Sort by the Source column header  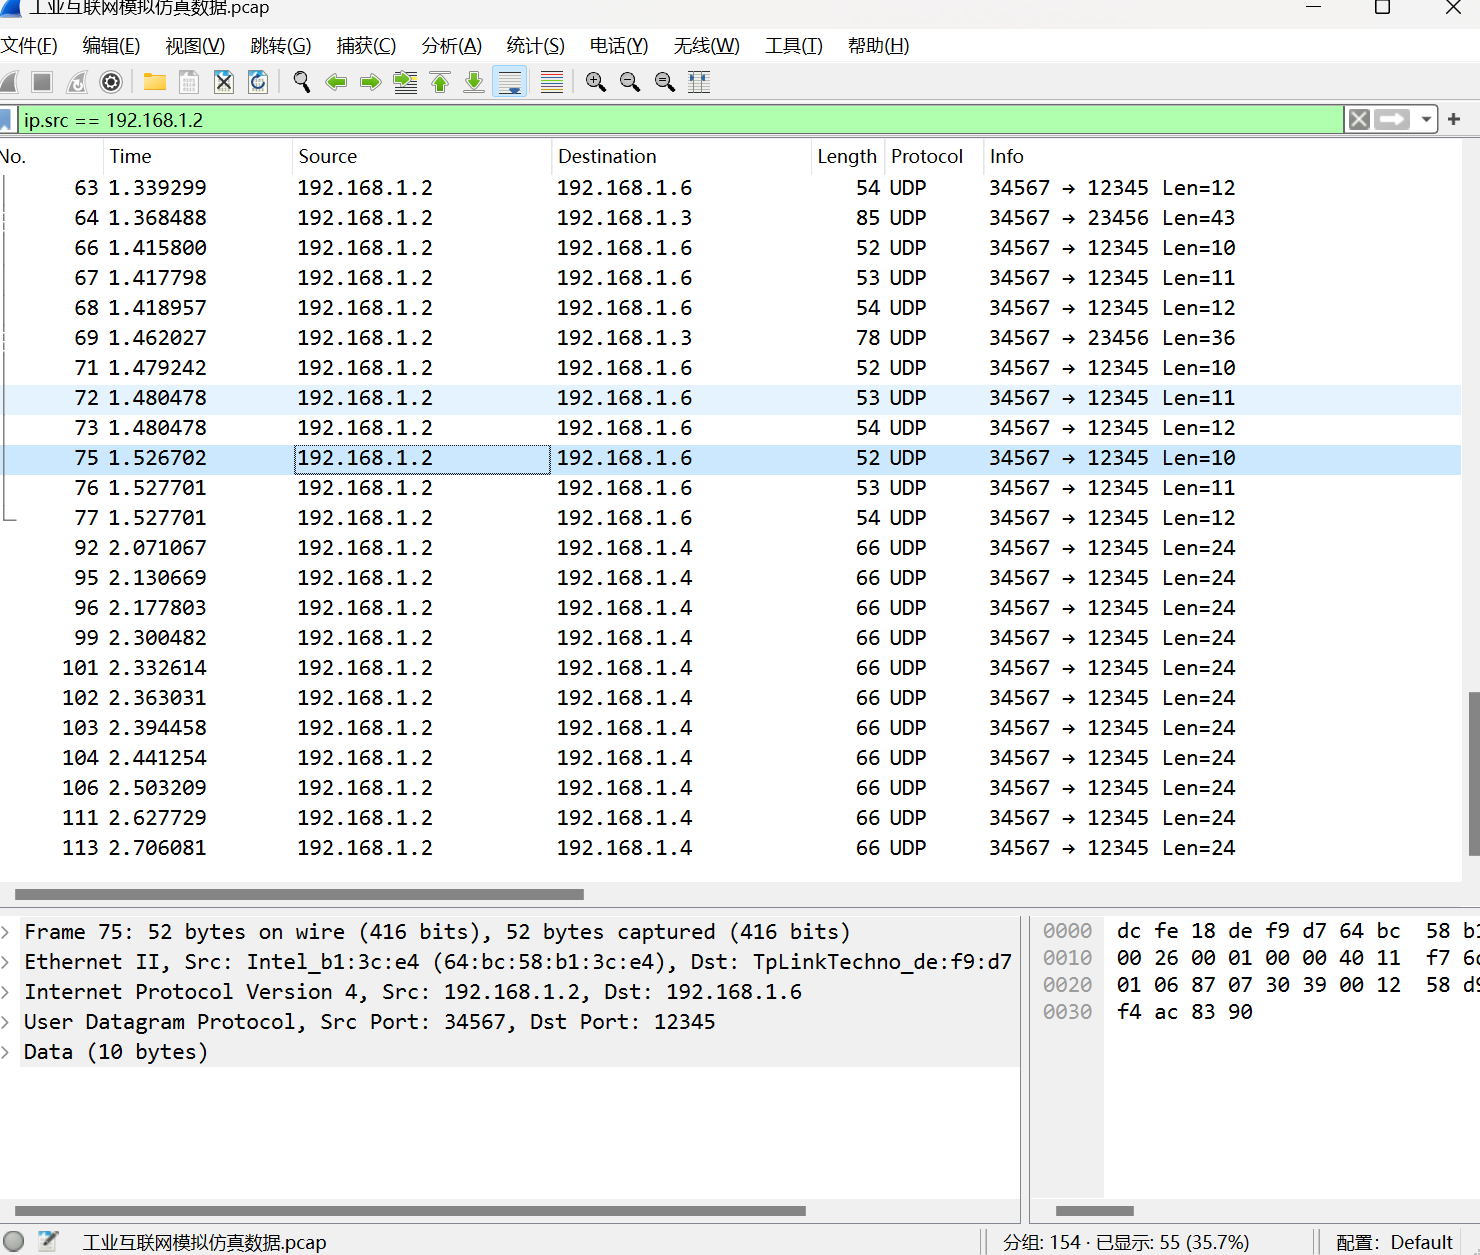(421, 157)
